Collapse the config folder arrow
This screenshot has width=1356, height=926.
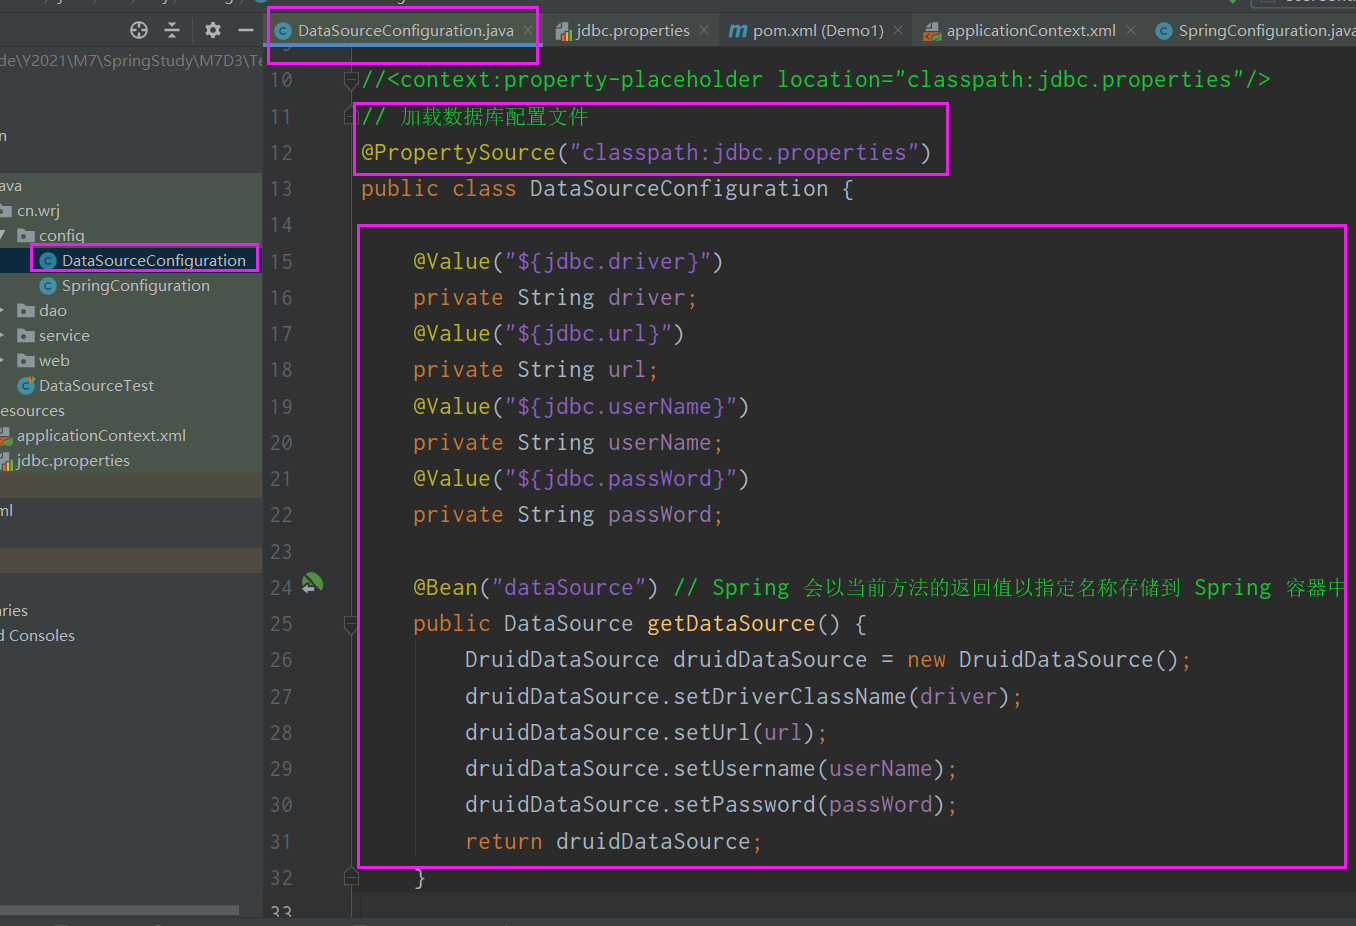point(4,236)
